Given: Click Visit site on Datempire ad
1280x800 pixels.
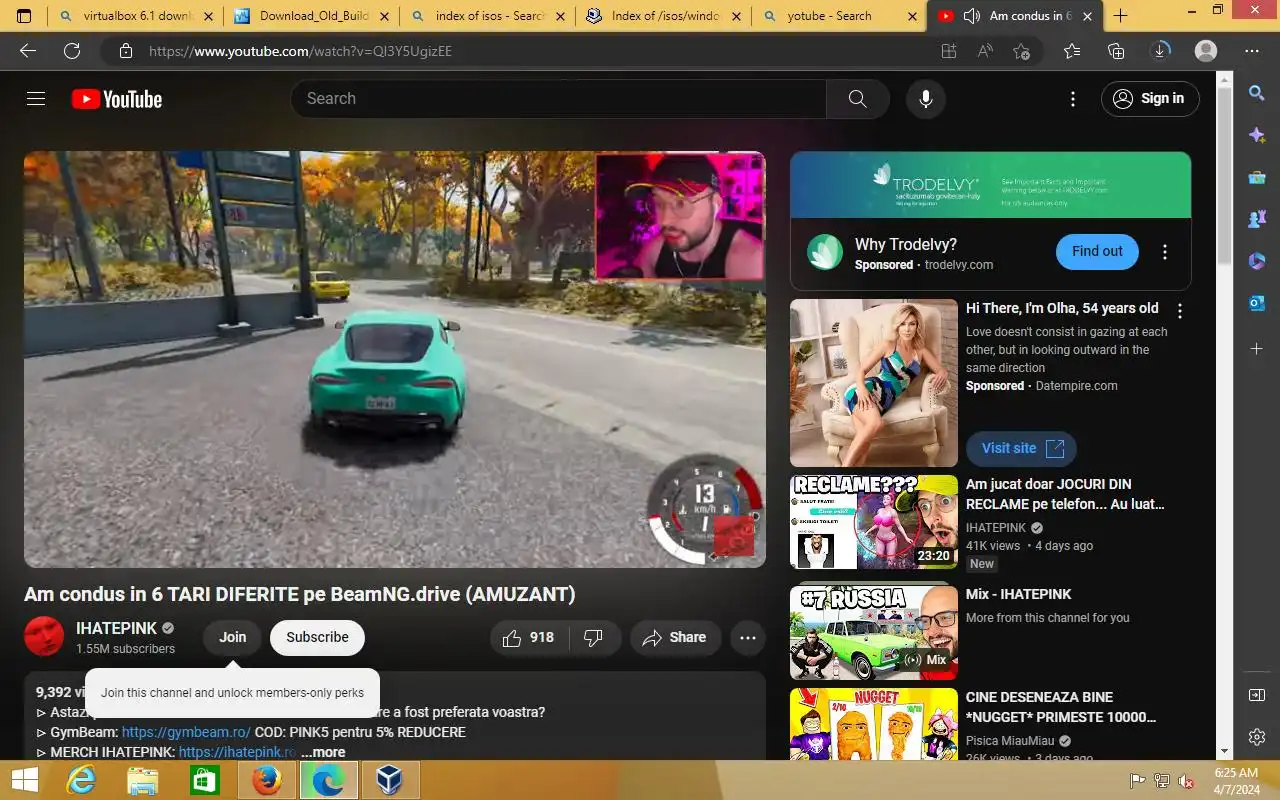Looking at the screenshot, I should coord(1021,449).
